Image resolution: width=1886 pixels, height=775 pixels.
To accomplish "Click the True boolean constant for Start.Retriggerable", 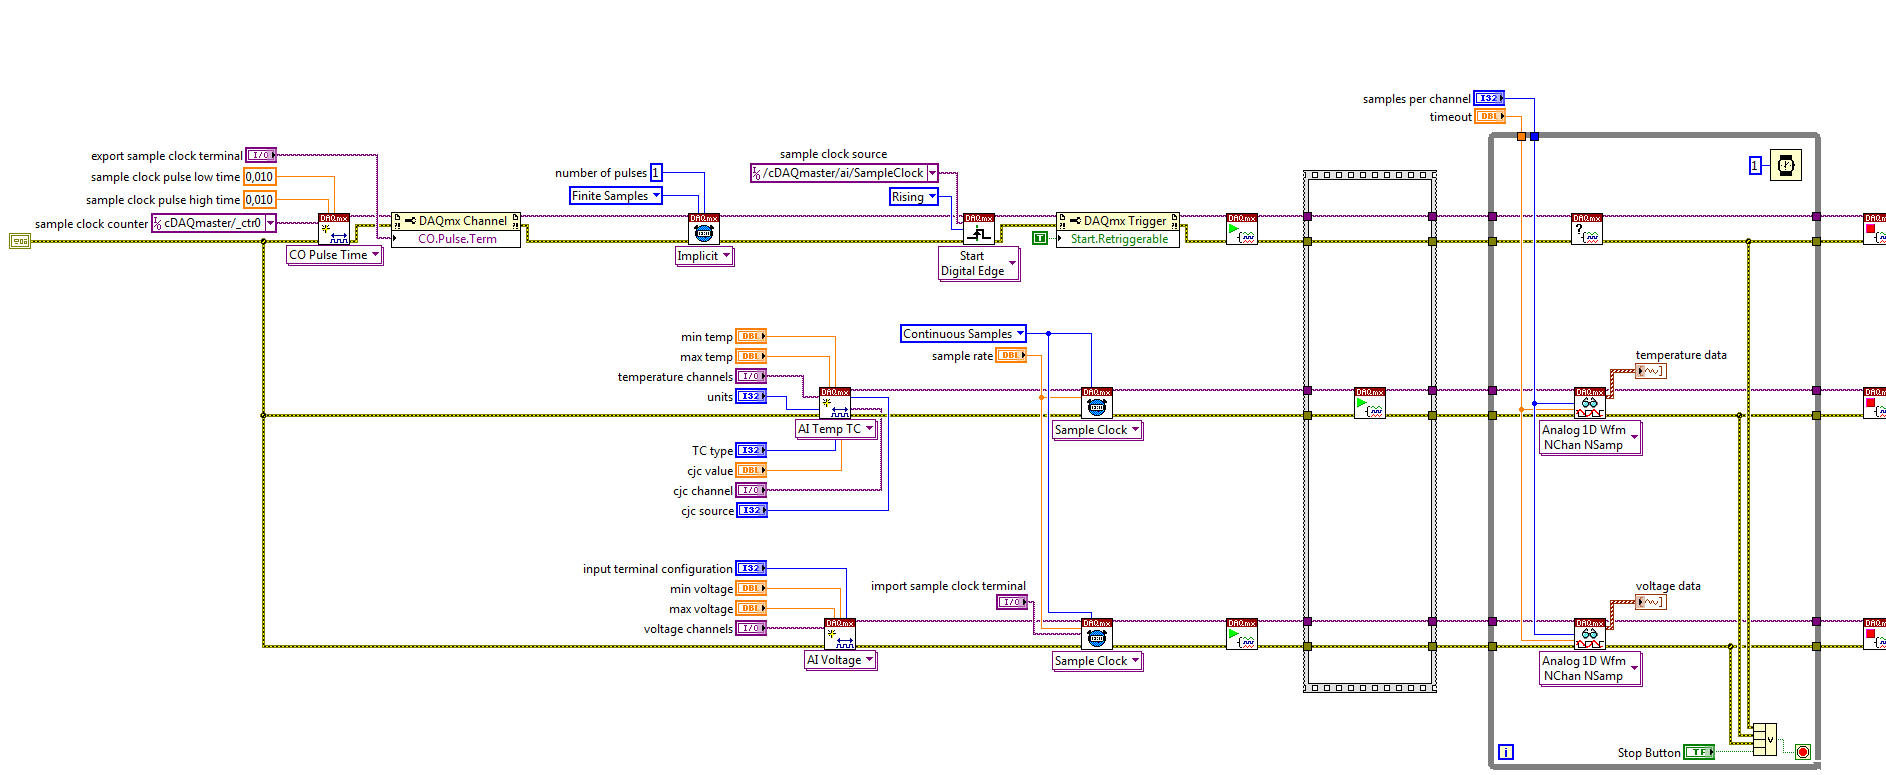I will tap(1040, 238).
